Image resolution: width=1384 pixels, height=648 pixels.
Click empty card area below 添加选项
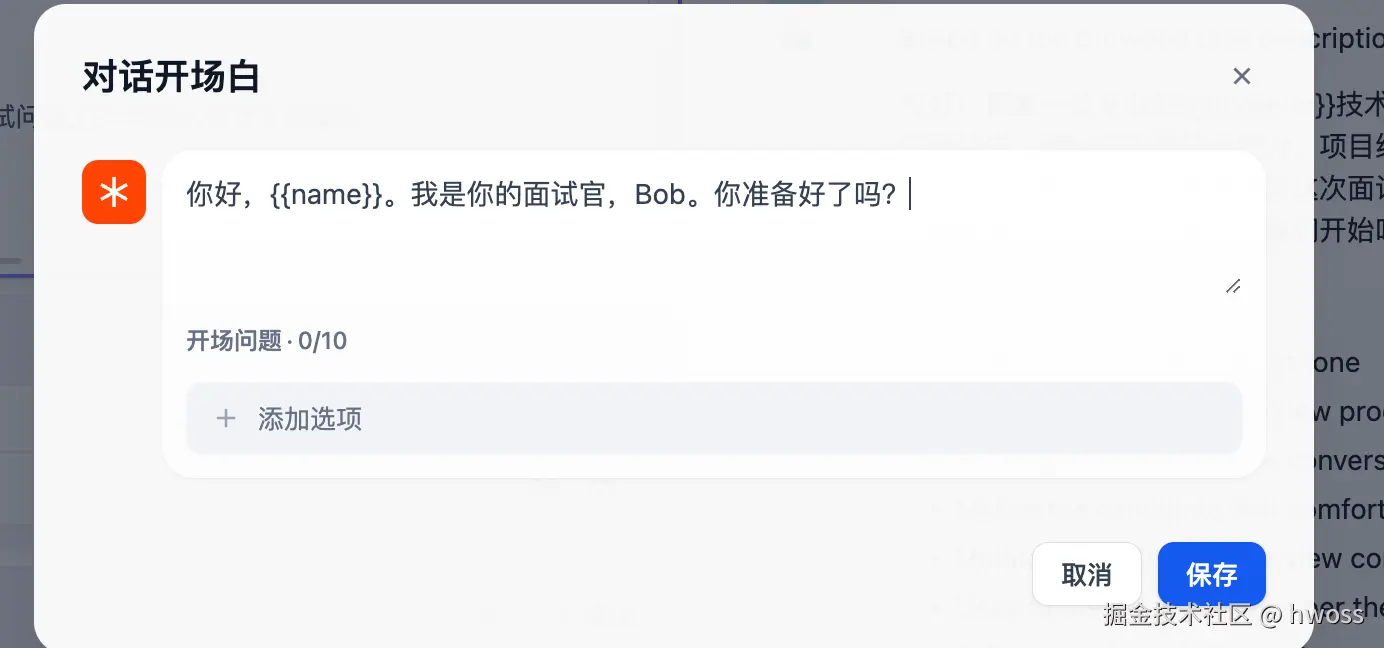point(714,466)
